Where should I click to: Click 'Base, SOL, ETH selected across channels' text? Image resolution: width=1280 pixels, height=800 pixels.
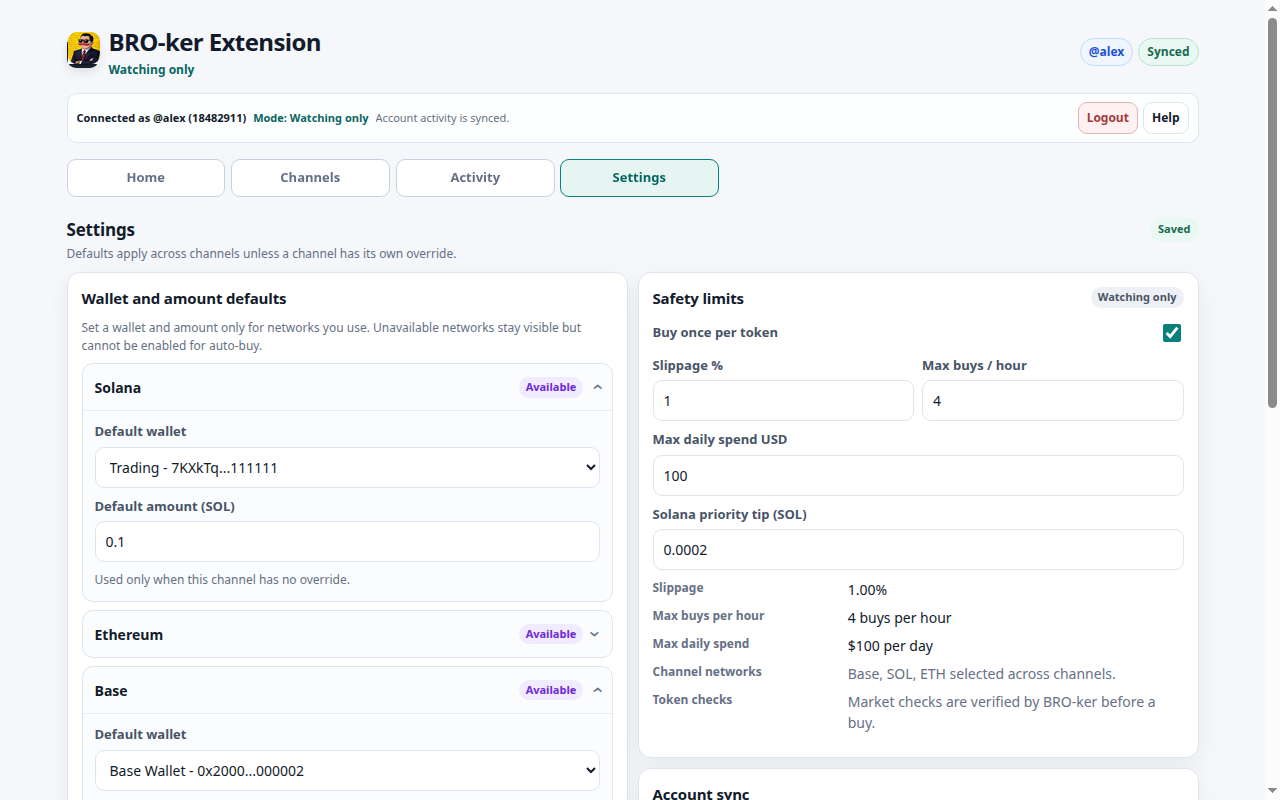982,674
